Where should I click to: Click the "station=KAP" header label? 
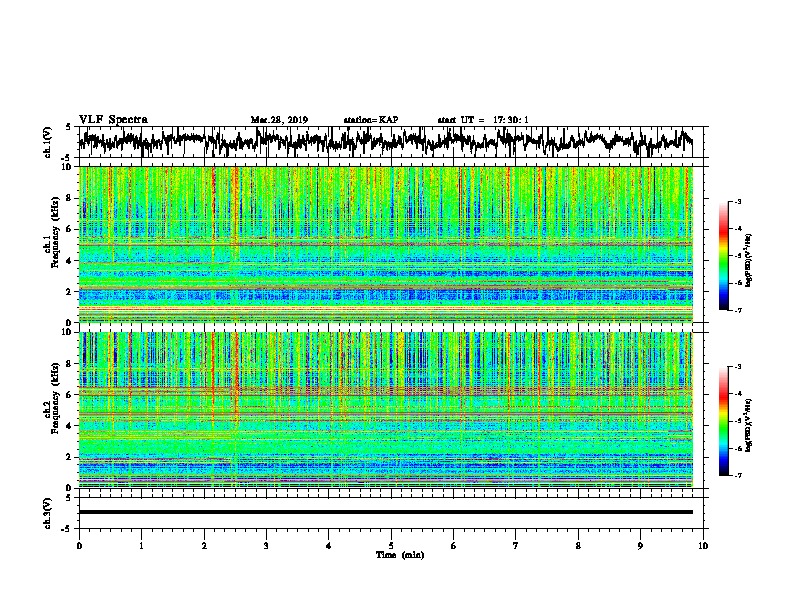click(371, 120)
